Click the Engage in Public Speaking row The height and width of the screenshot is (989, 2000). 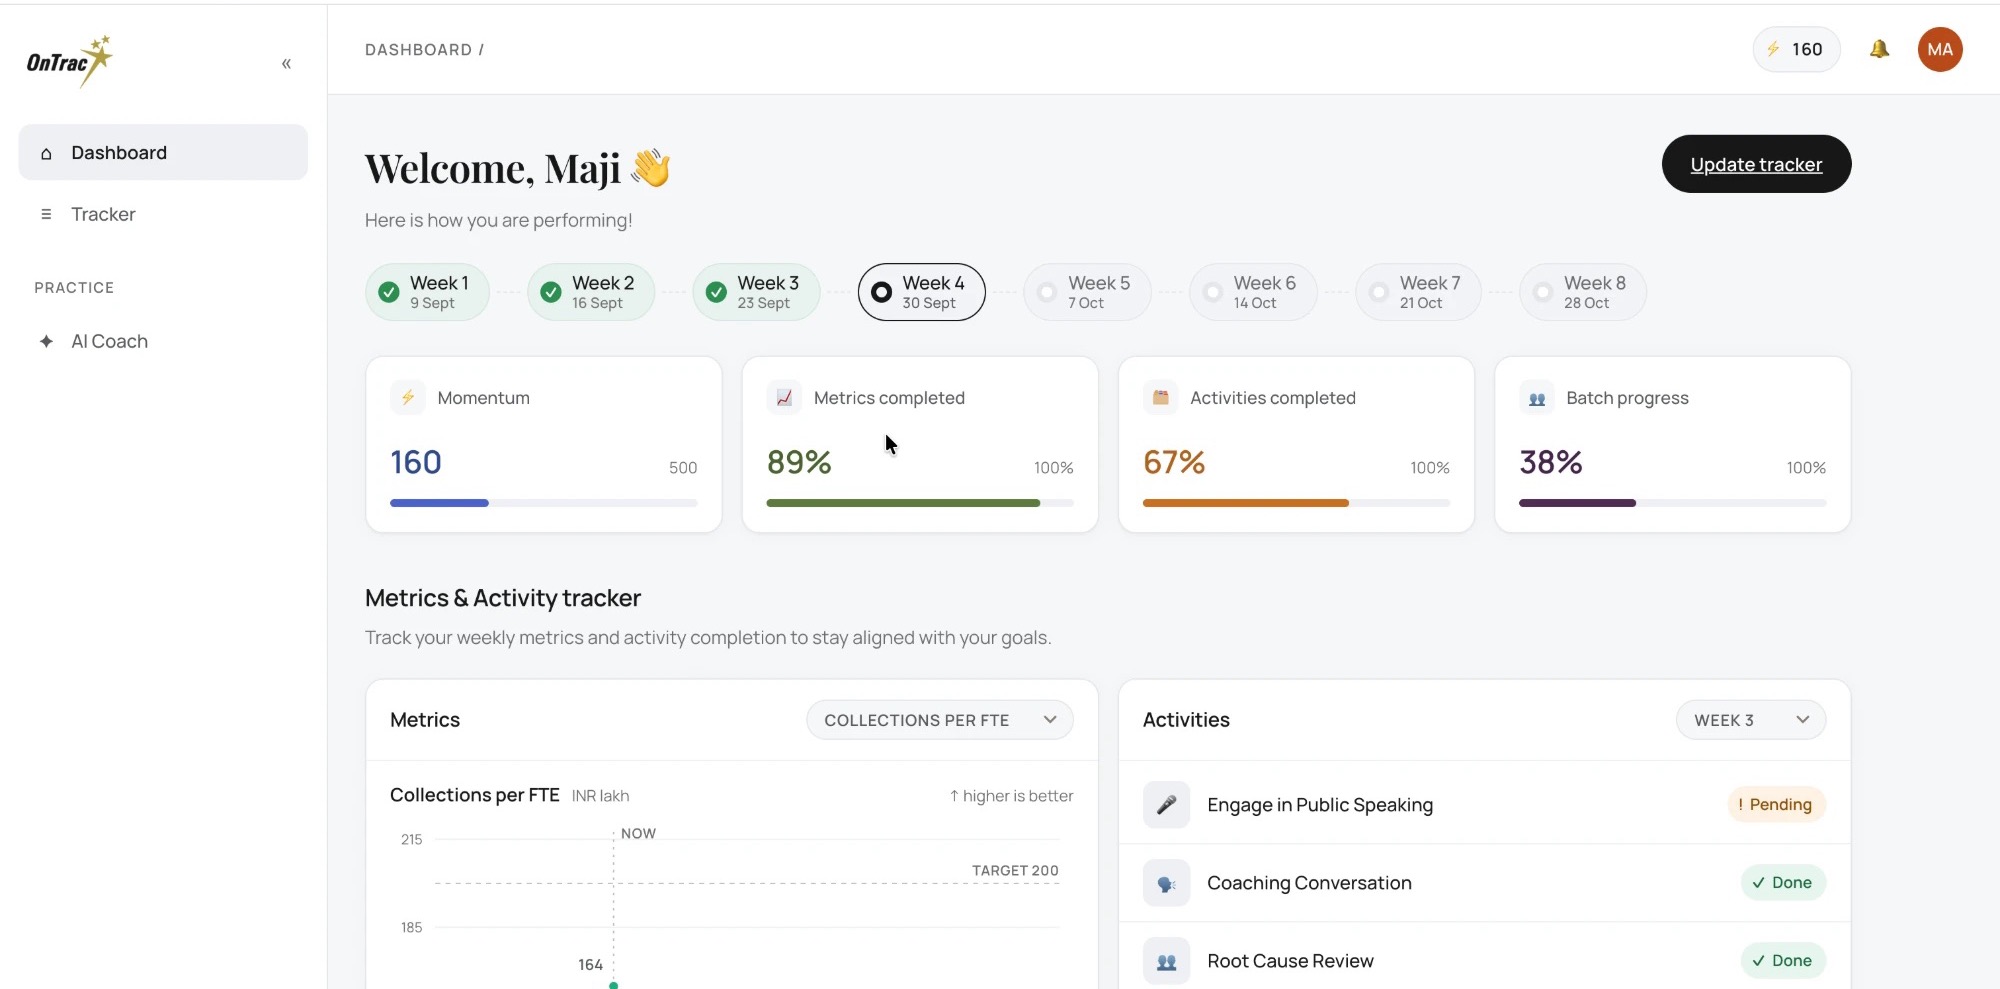(x=1484, y=804)
